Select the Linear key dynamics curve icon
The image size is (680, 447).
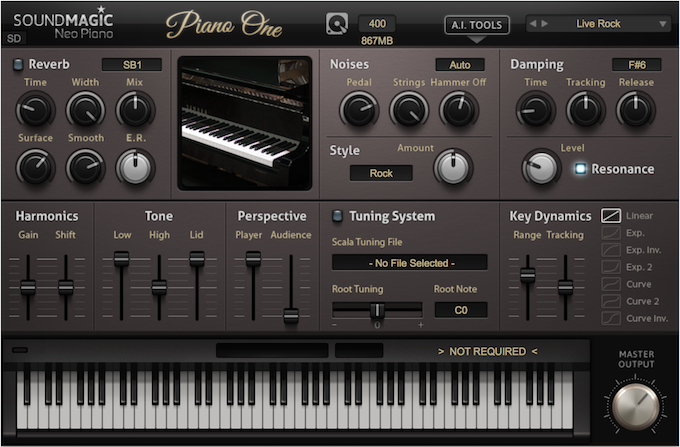pyautogui.click(x=611, y=215)
